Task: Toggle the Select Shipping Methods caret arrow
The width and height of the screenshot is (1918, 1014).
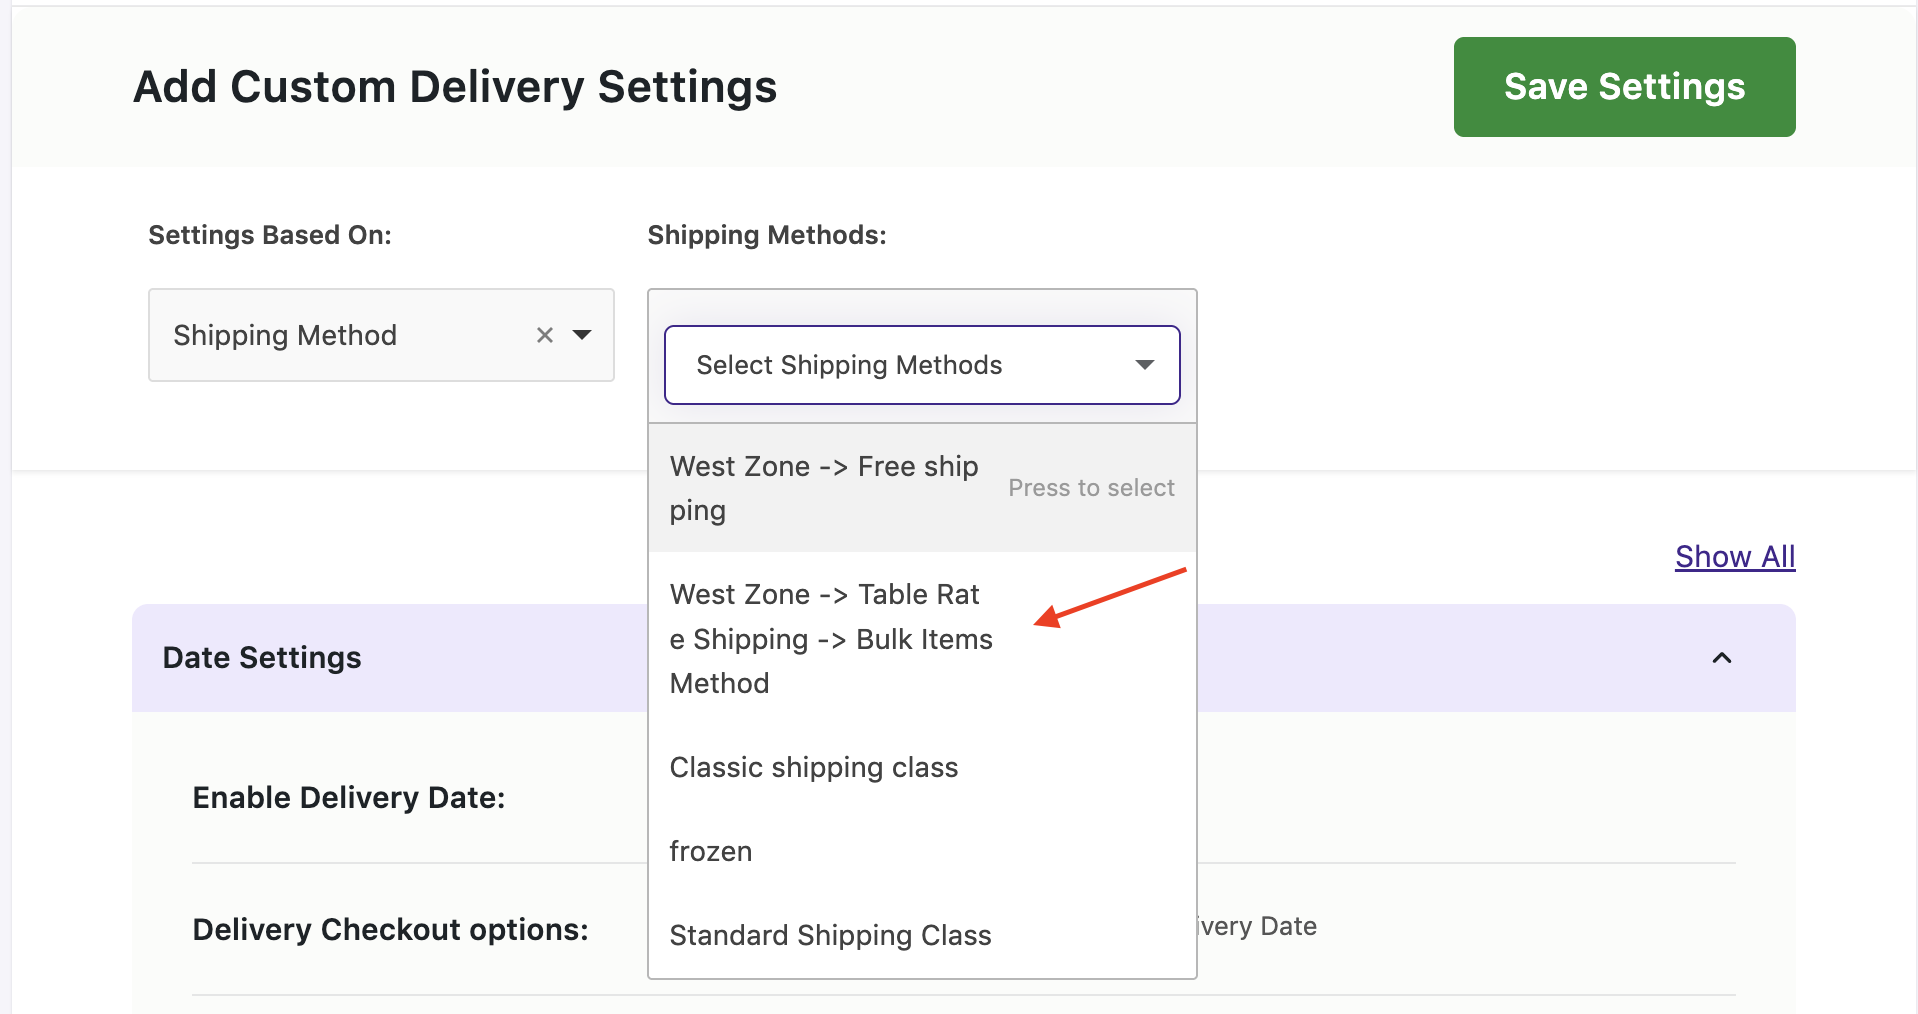Action: point(1145,365)
